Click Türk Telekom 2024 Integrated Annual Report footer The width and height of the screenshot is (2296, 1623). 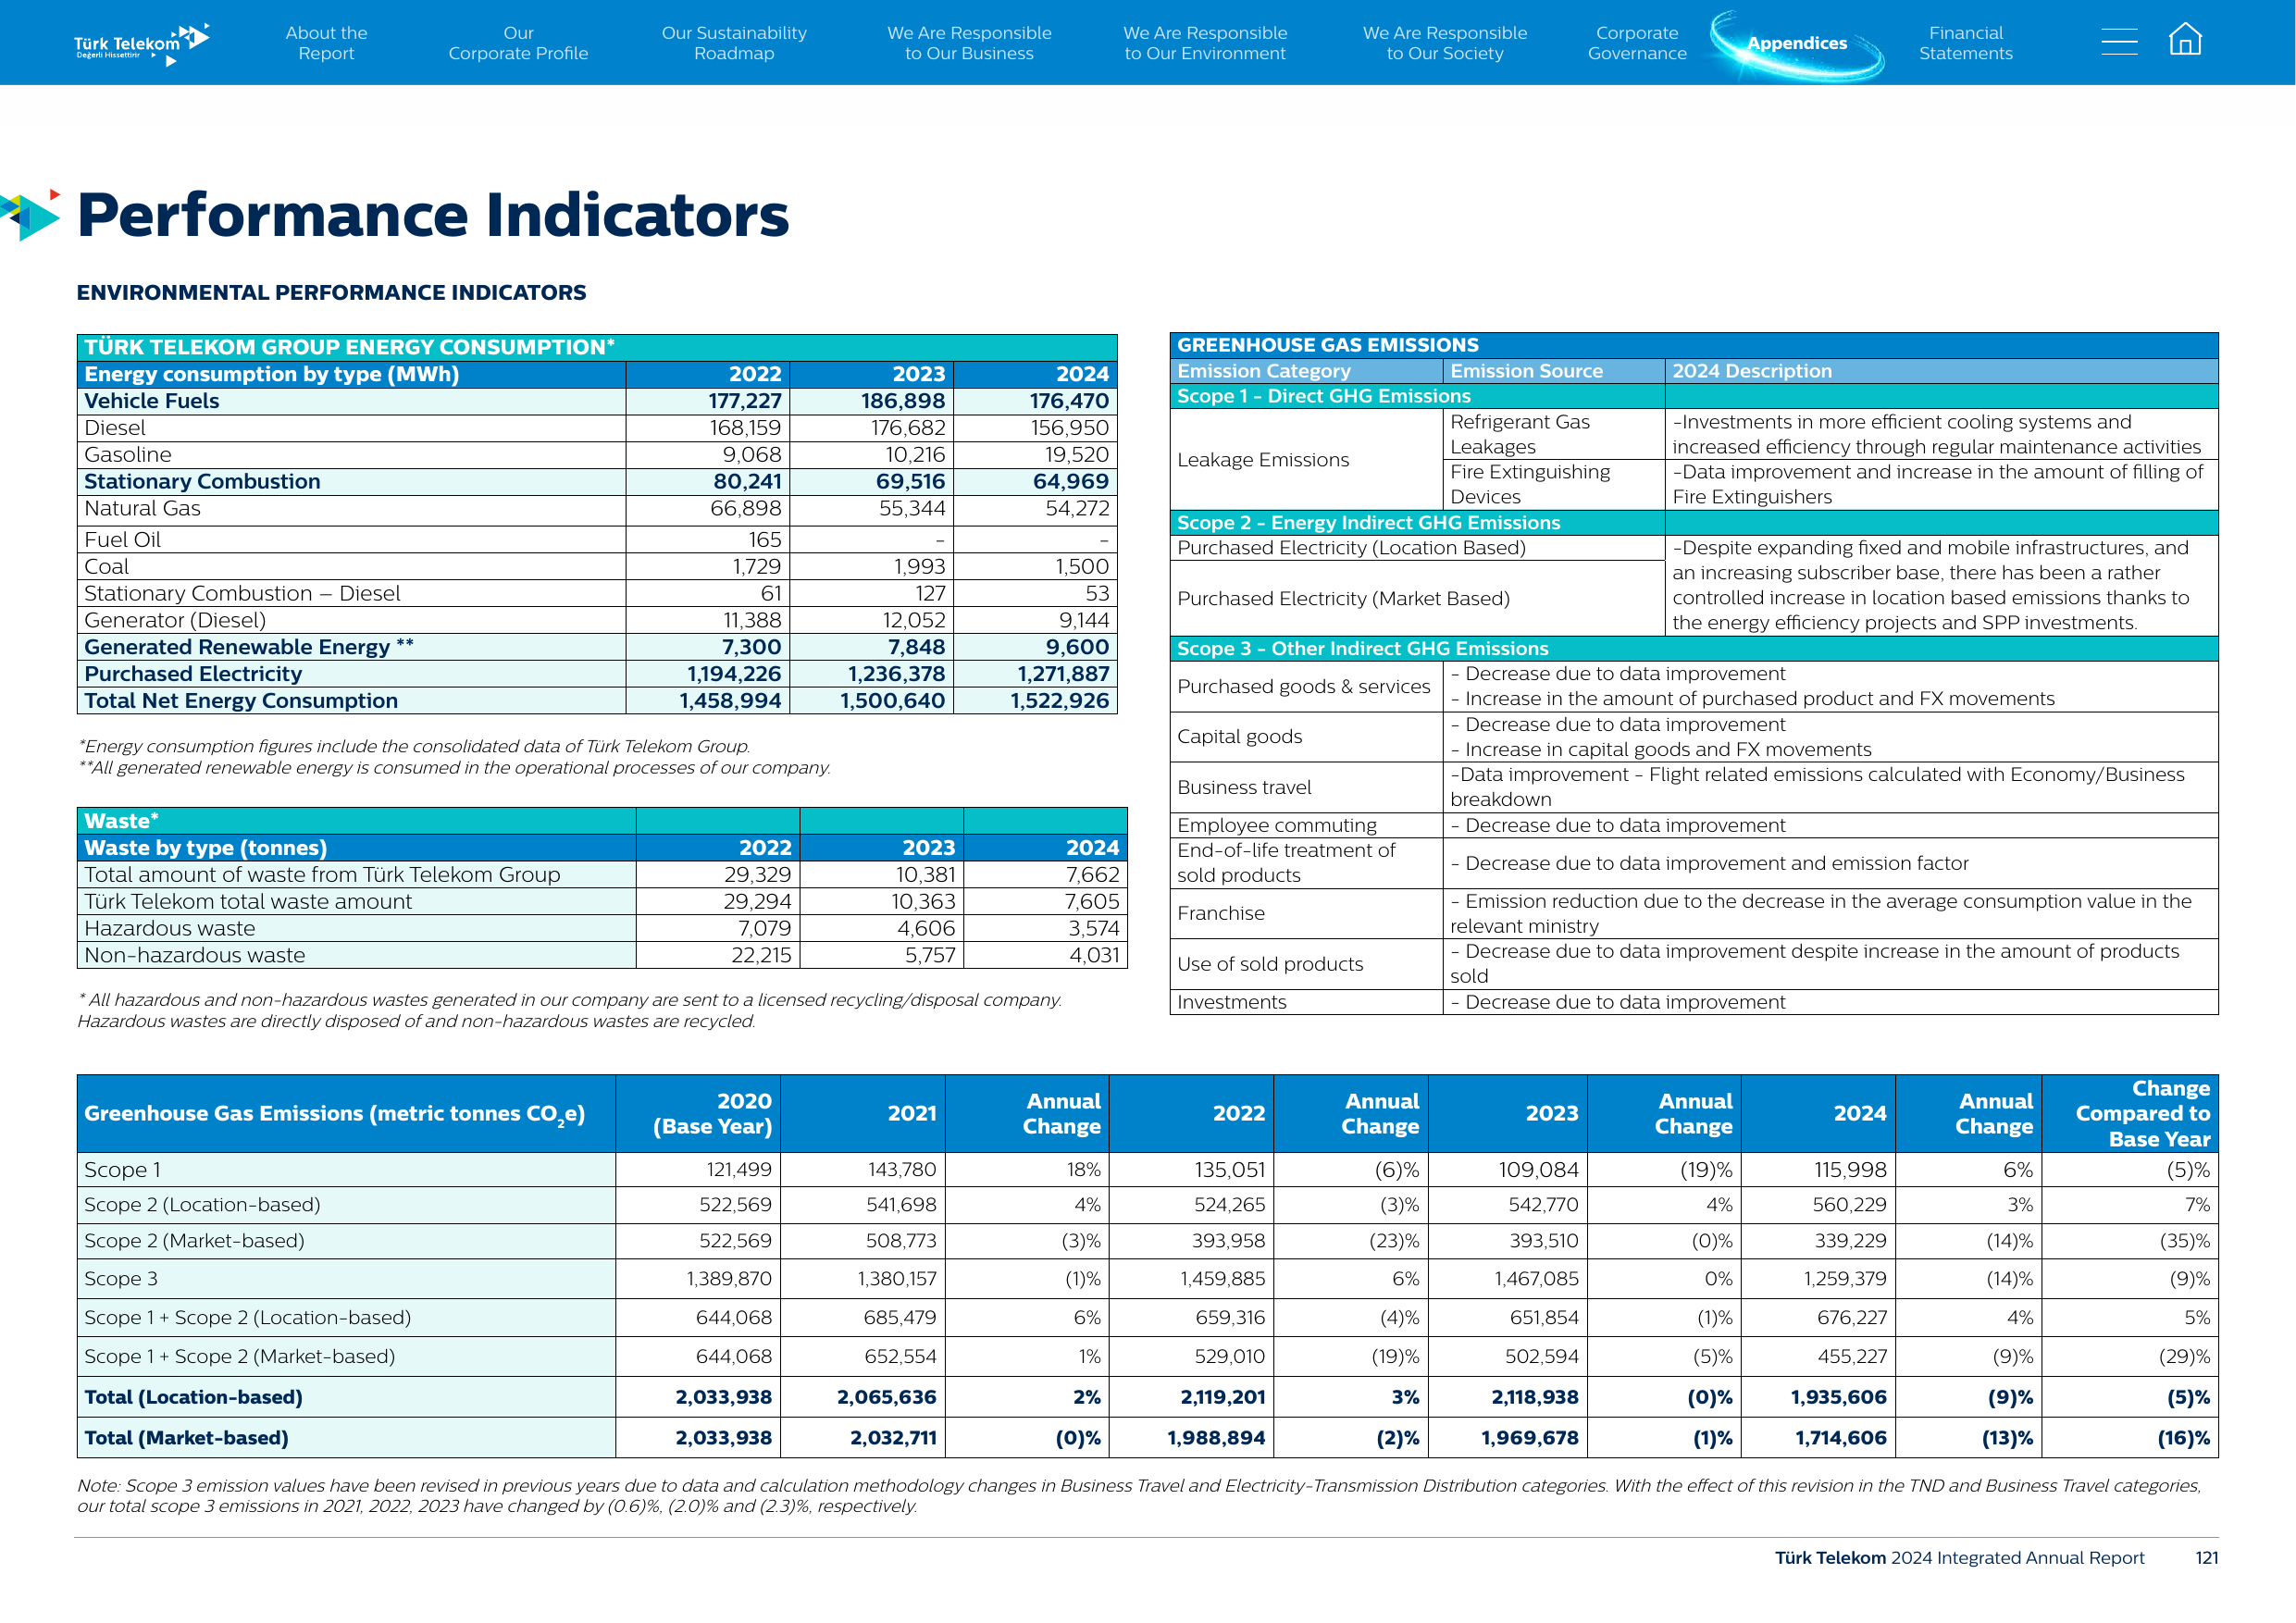tap(1959, 1558)
